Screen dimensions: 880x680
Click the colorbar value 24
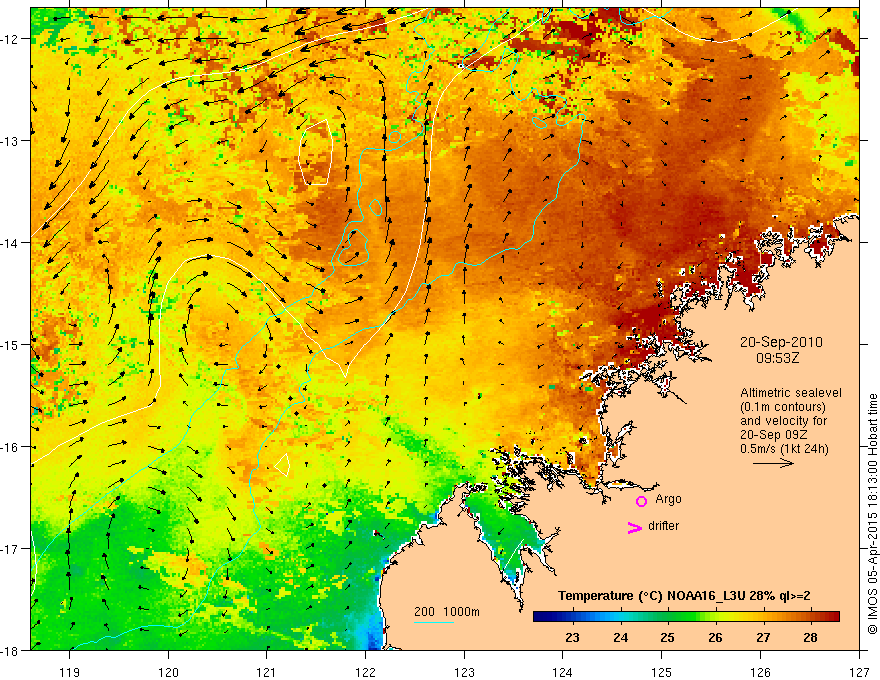tap(620, 638)
